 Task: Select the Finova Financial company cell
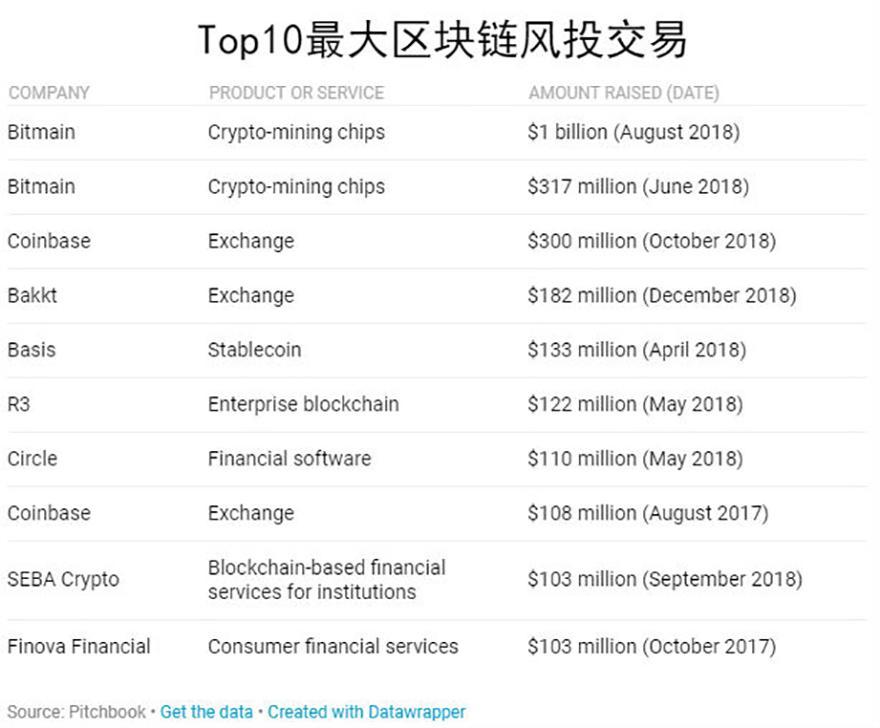pos(79,647)
